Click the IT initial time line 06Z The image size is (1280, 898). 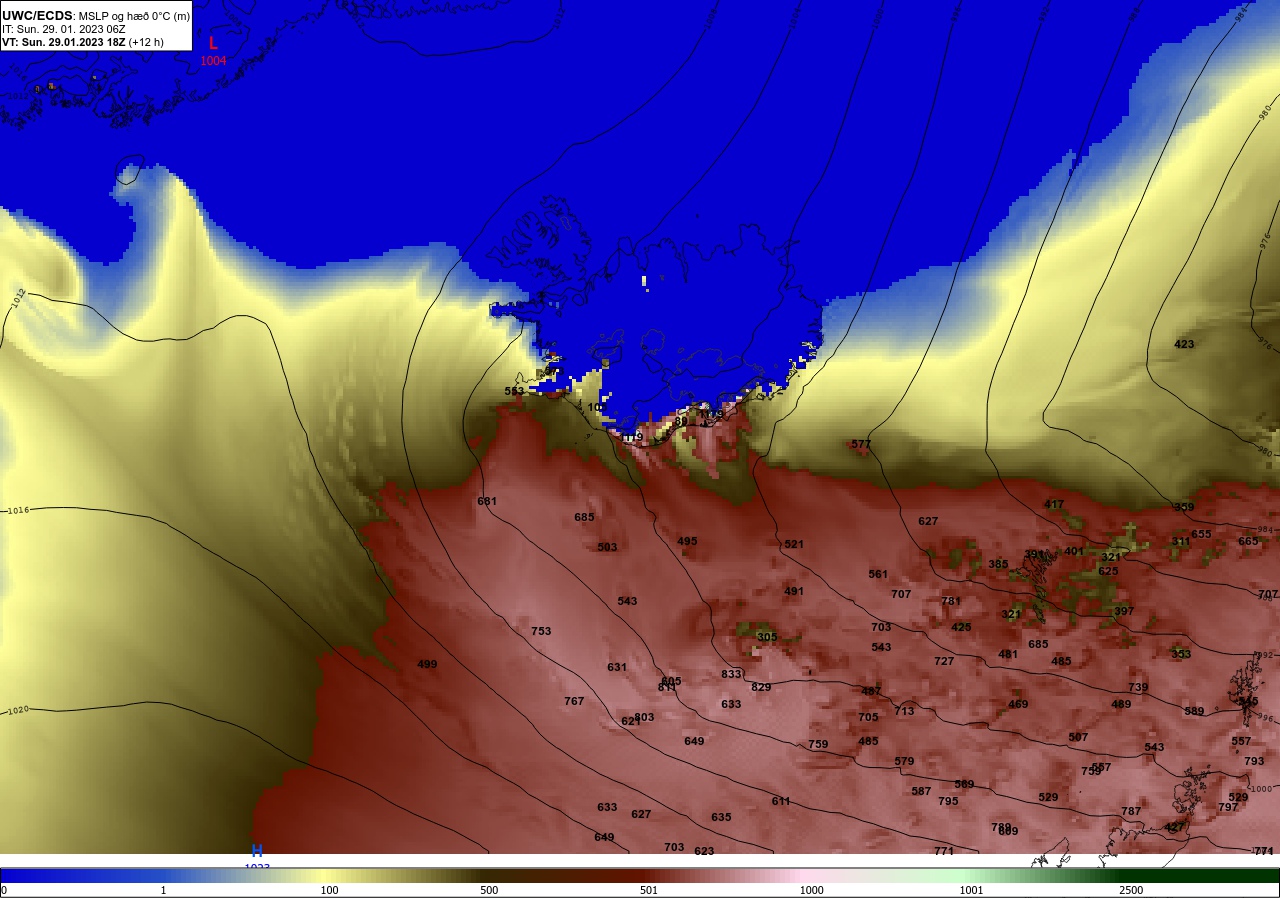click(64, 29)
